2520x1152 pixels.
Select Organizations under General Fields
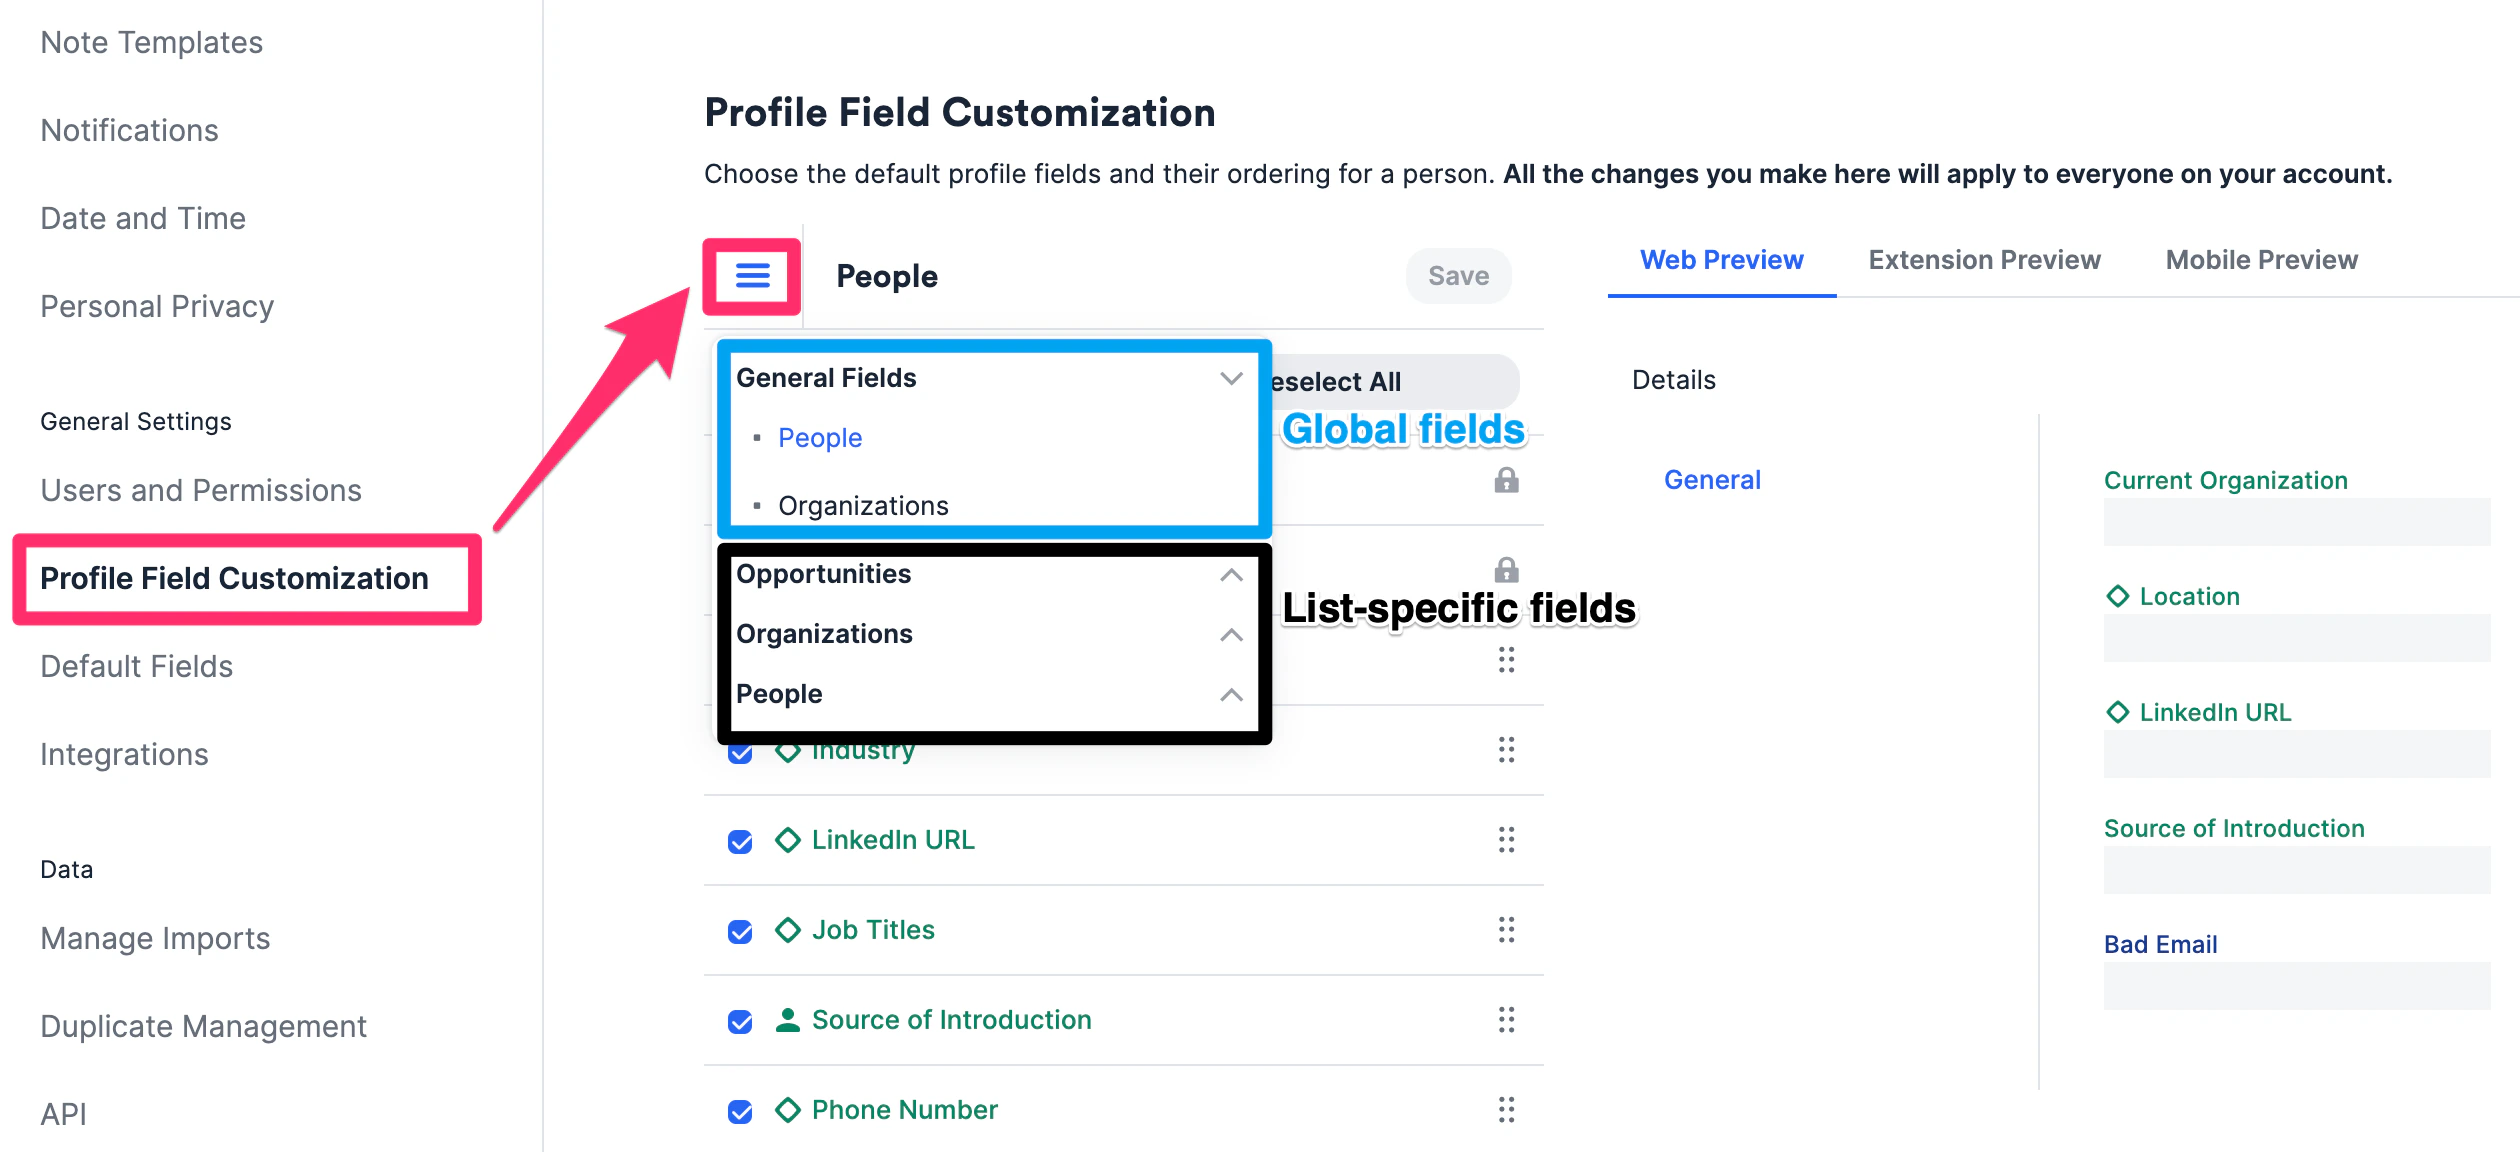863,506
